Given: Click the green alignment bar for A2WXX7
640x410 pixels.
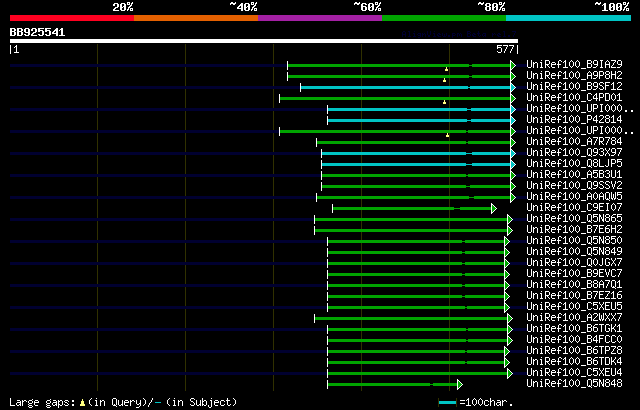Looking at the screenshot, I should (x=411, y=319).
